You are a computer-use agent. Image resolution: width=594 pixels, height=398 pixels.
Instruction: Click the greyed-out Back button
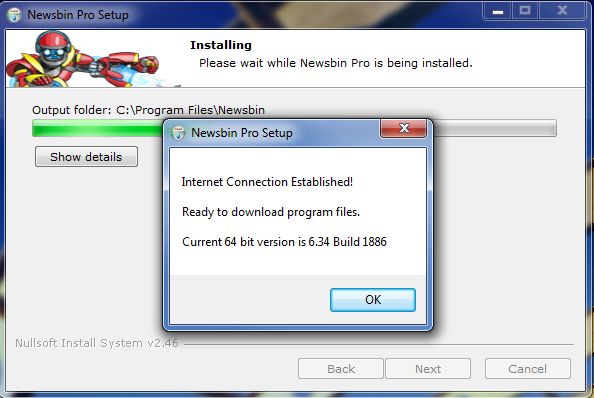[x=341, y=369]
